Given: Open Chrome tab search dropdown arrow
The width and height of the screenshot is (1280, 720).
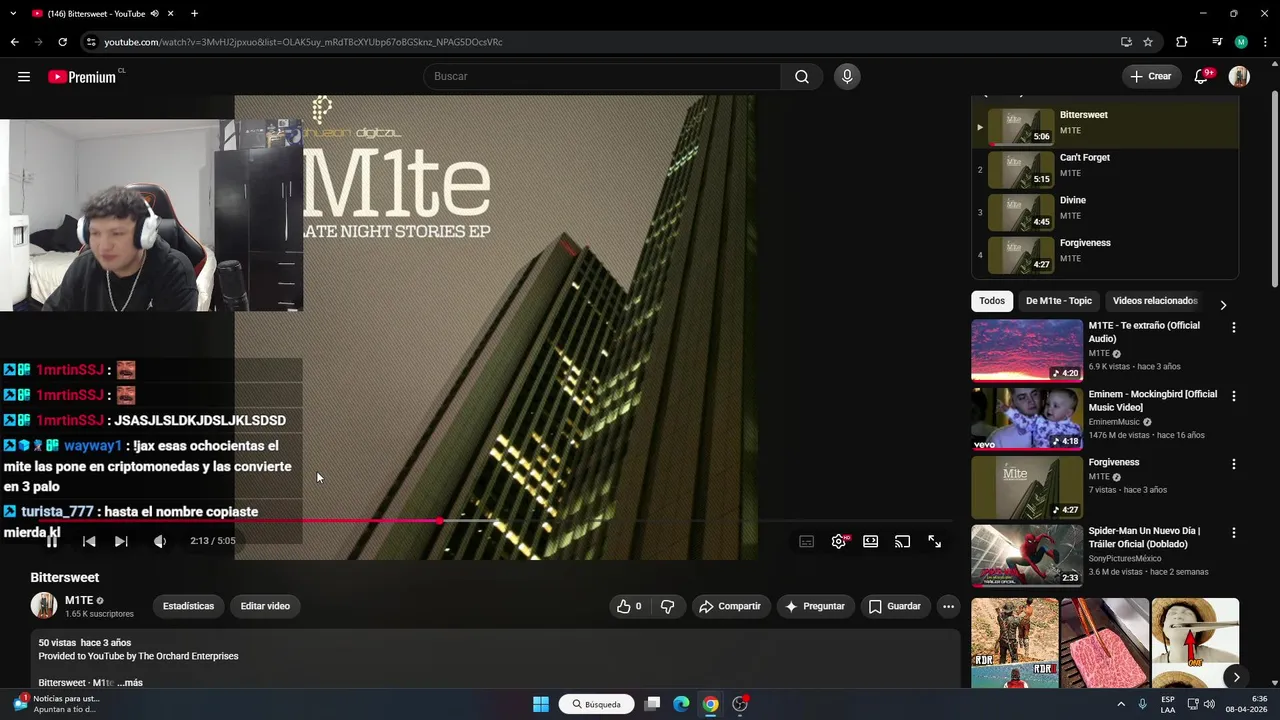Looking at the screenshot, I should tap(14, 14).
